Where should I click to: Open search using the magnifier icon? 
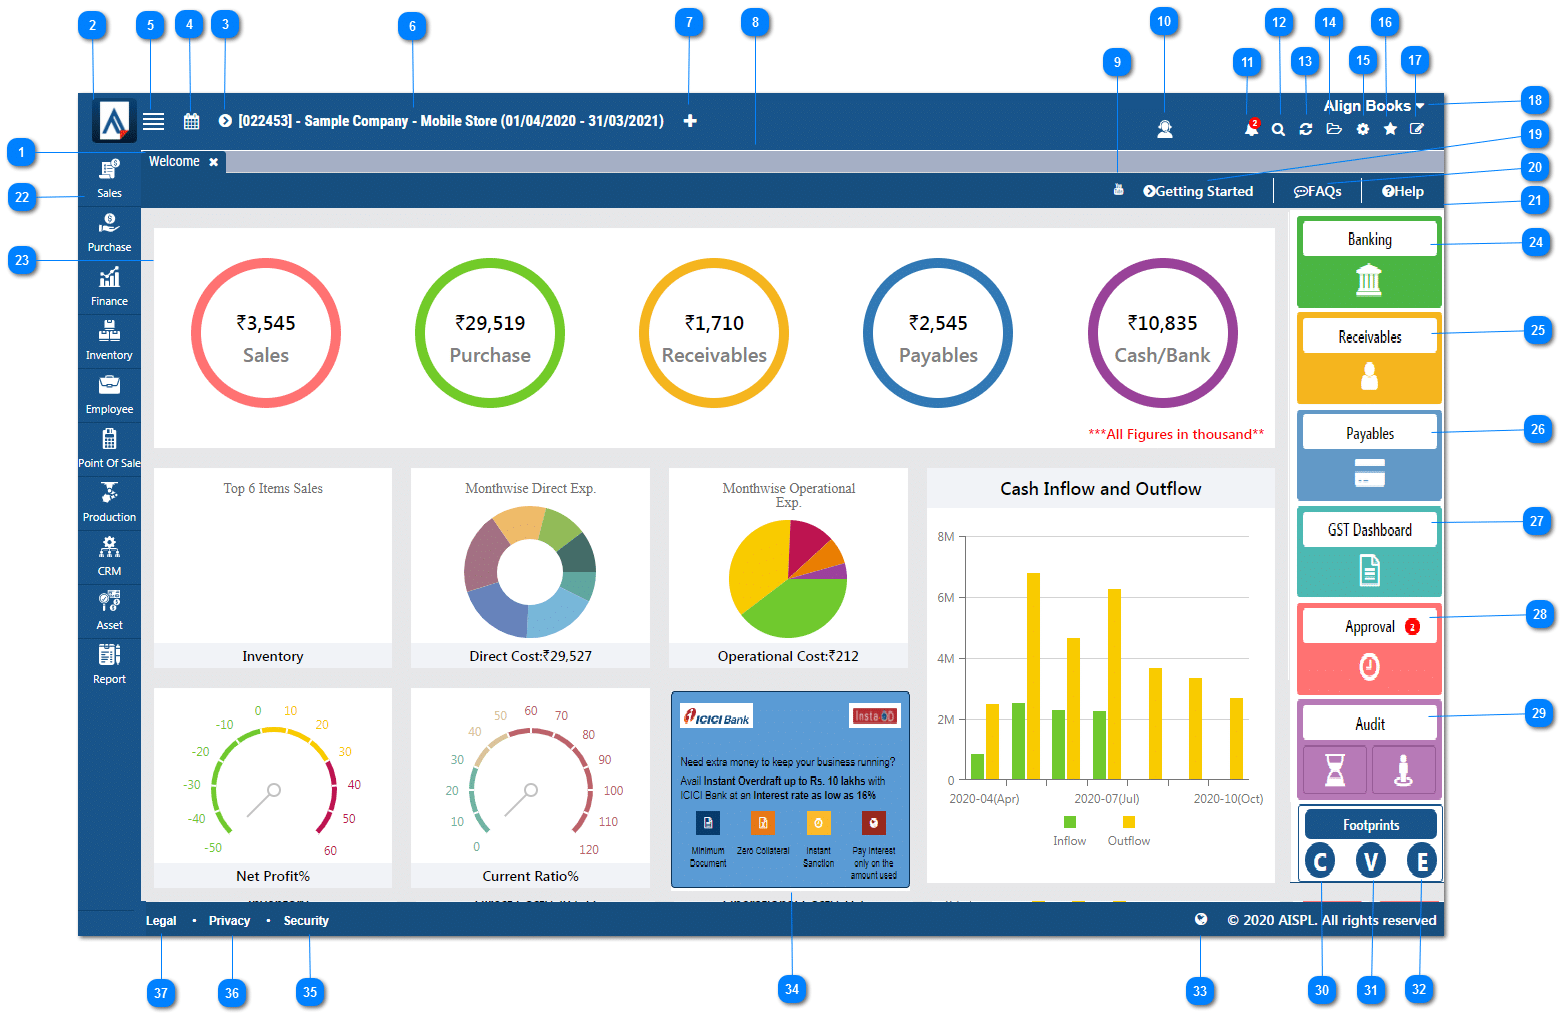[x=1278, y=129]
